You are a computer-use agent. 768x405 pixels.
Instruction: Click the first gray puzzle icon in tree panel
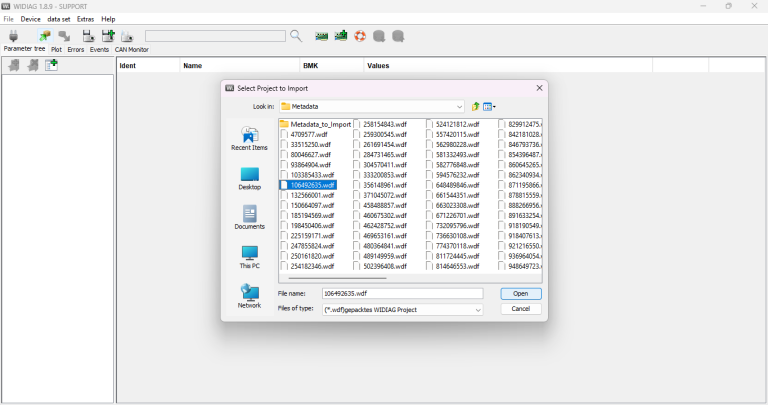(14, 65)
